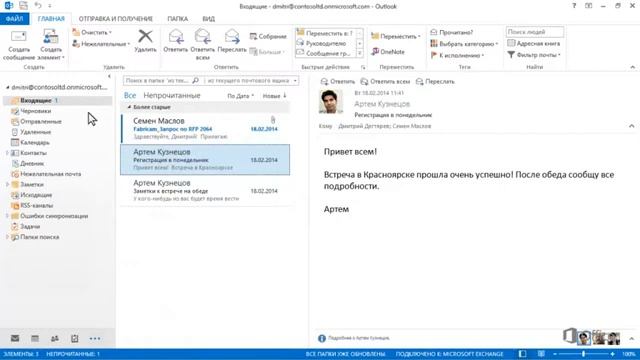Select the Черновики folder

(x=36, y=111)
